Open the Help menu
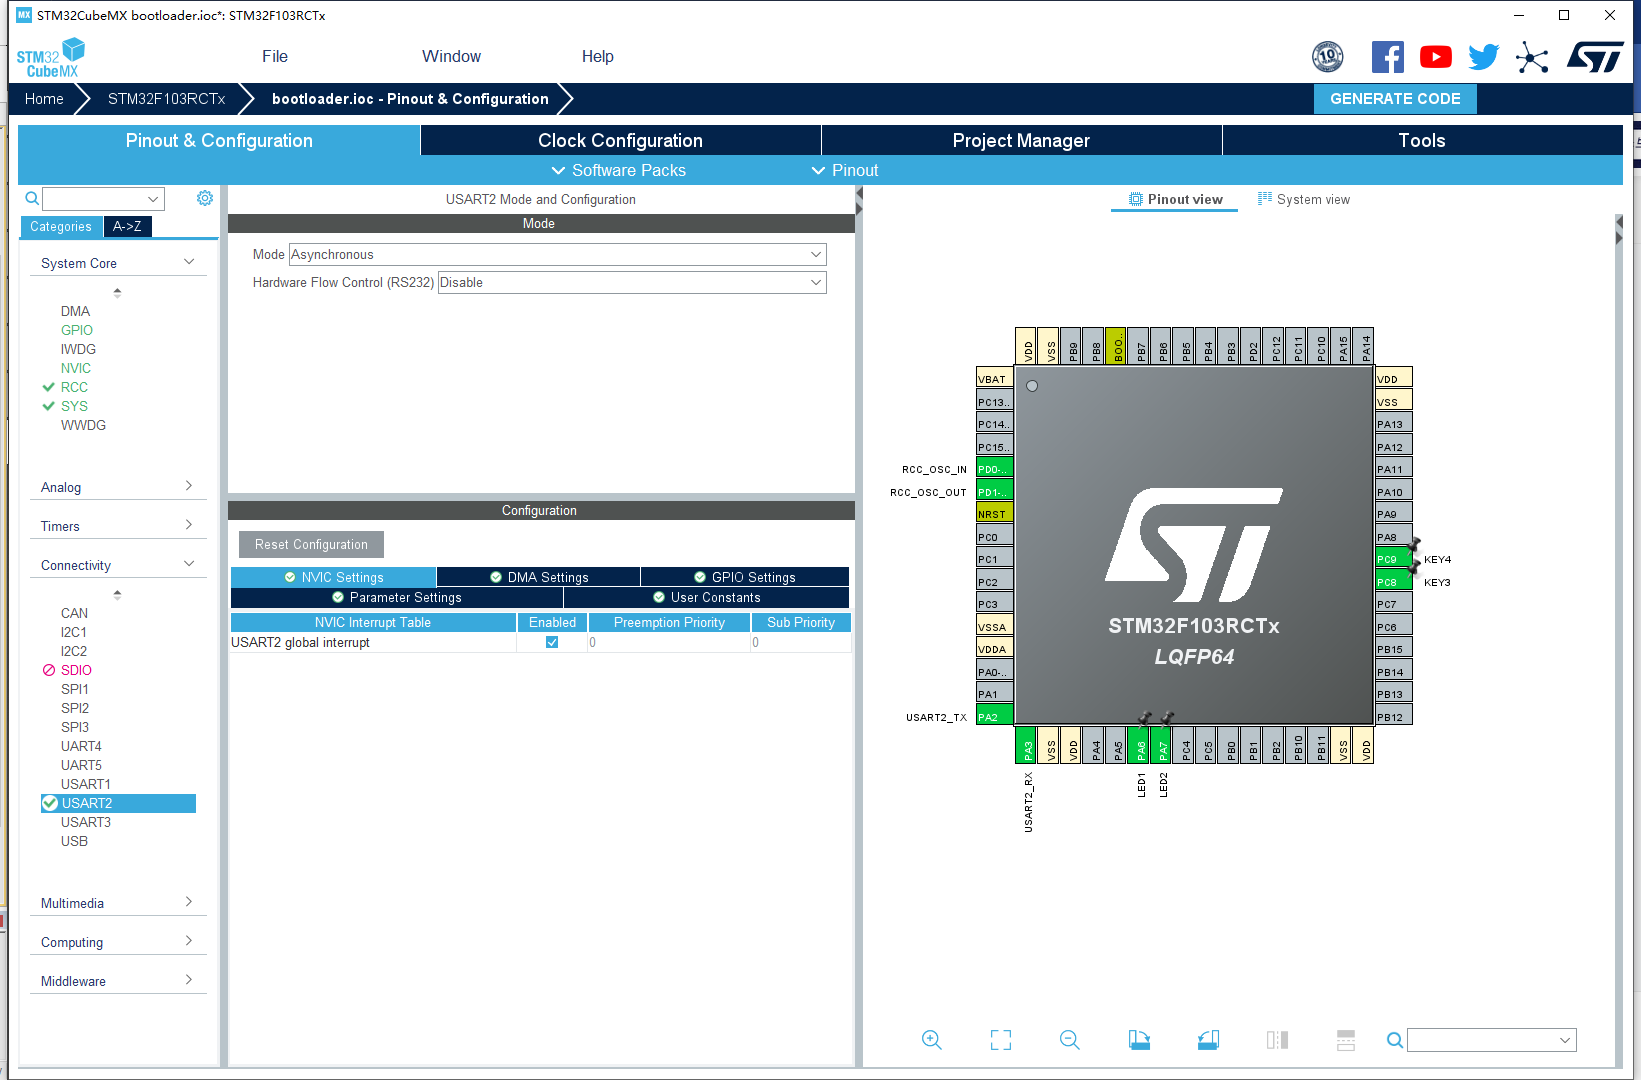The width and height of the screenshot is (1641, 1080). click(597, 57)
